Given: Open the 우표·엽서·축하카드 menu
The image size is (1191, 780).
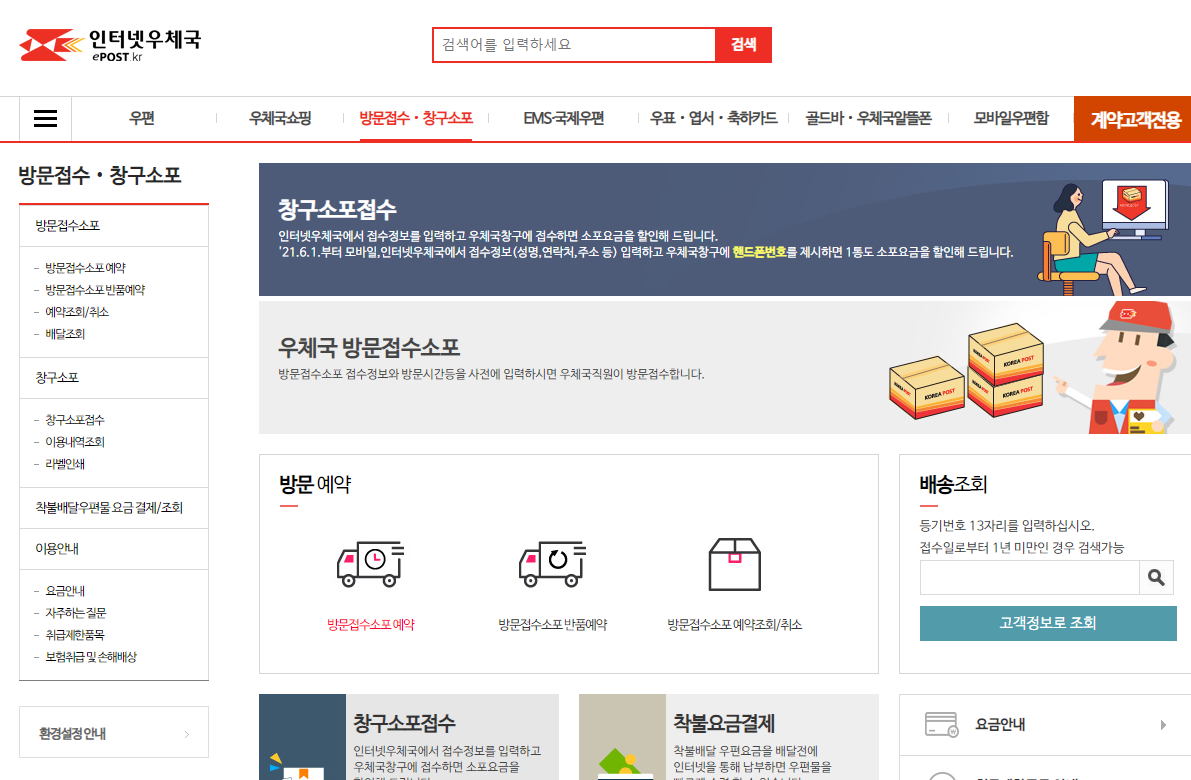Looking at the screenshot, I should point(713,118).
